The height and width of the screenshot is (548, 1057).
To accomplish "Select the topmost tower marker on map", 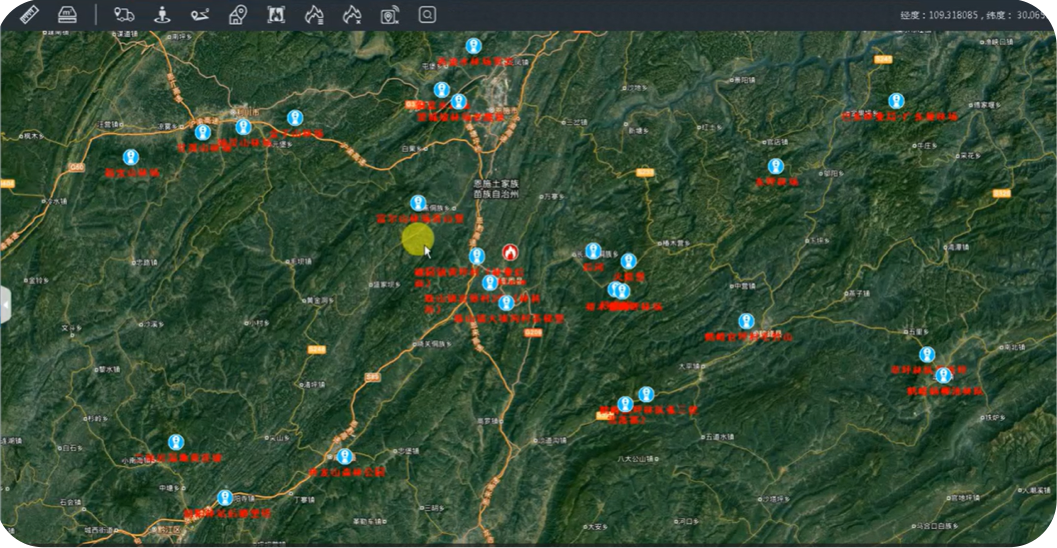I will pyautogui.click(x=474, y=46).
